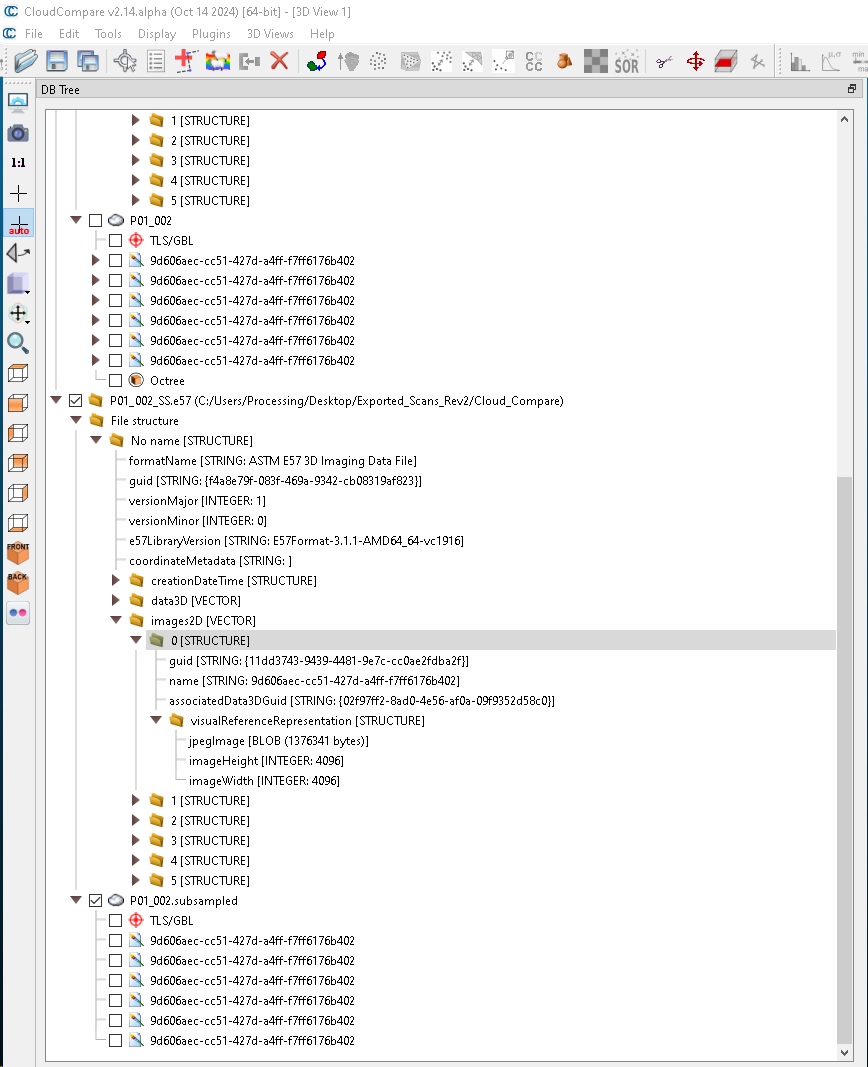Viewport: 868px width, 1067px height.
Task: Switch to the BACK view
Action: click(17, 583)
